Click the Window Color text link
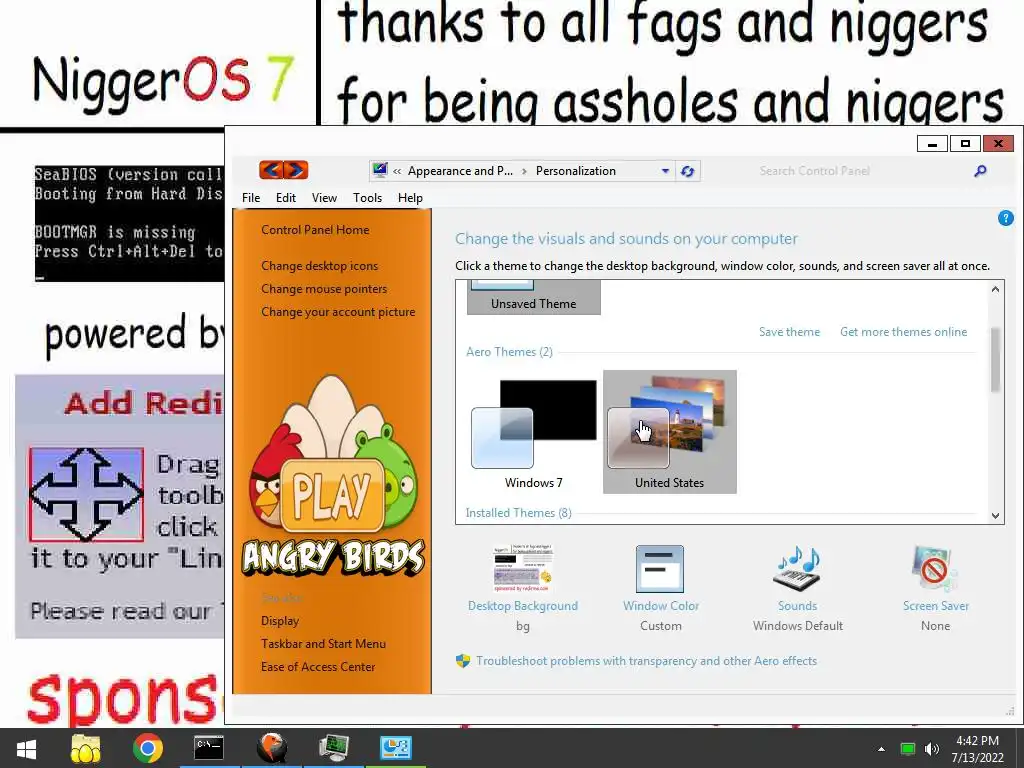 (x=660, y=606)
